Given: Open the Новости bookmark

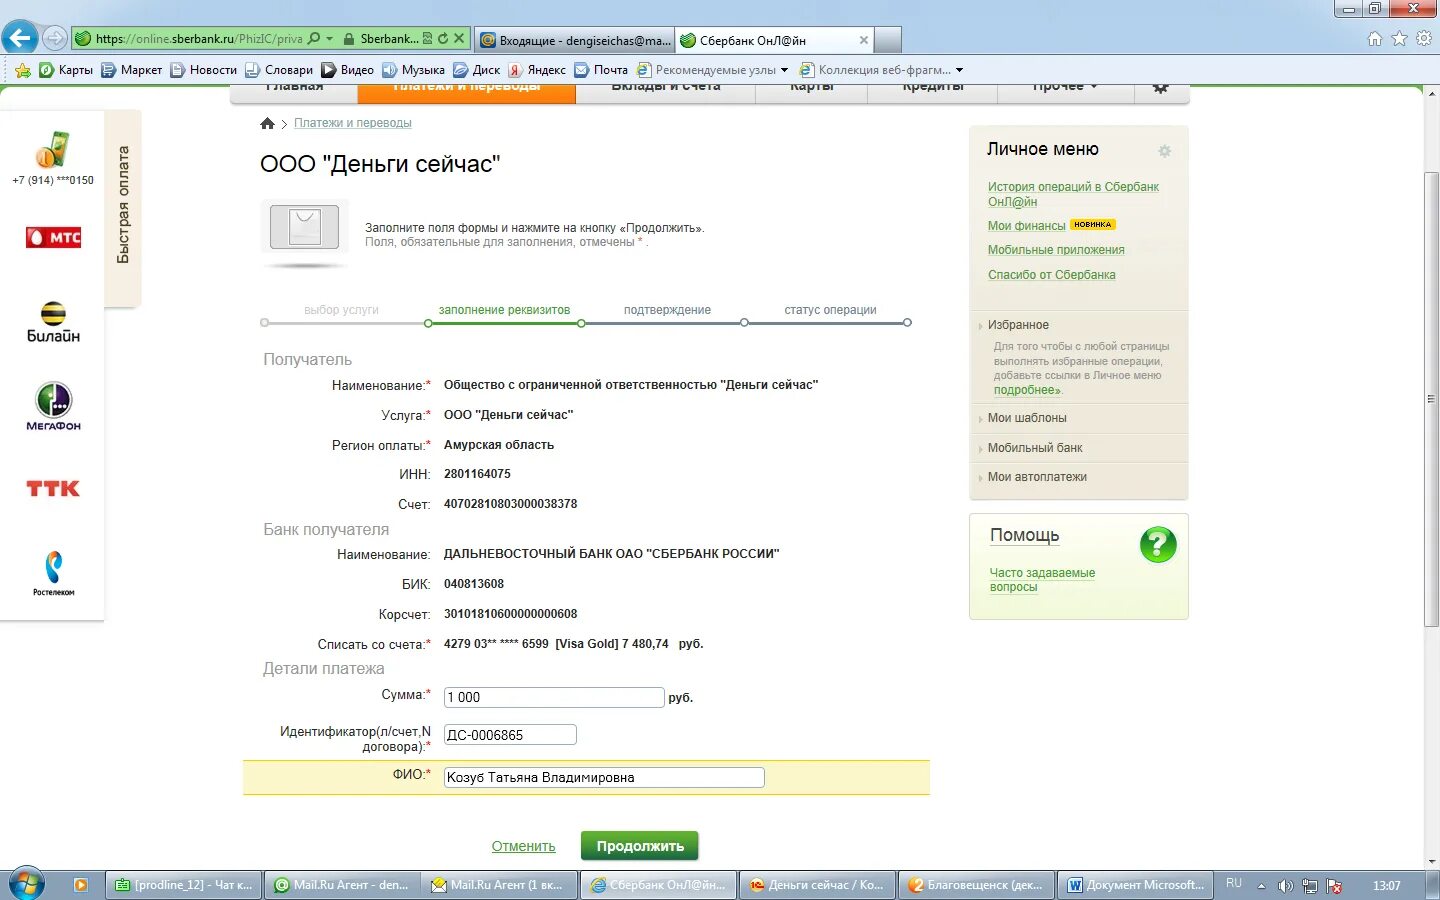Looking at the screenshot, I should tap(203, 70).
